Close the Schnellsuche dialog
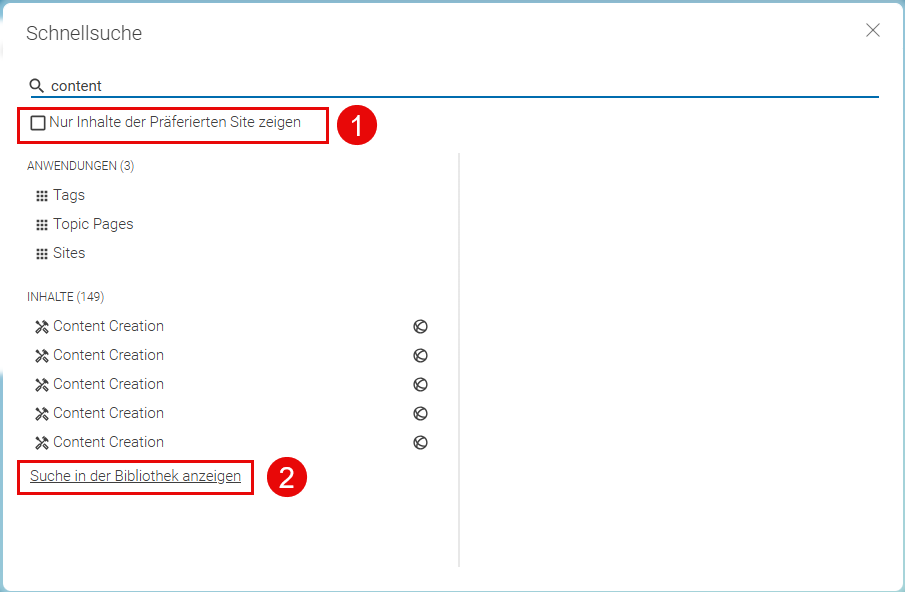The image size is (905, 592). pyautogui.click(x=873, y=30)
